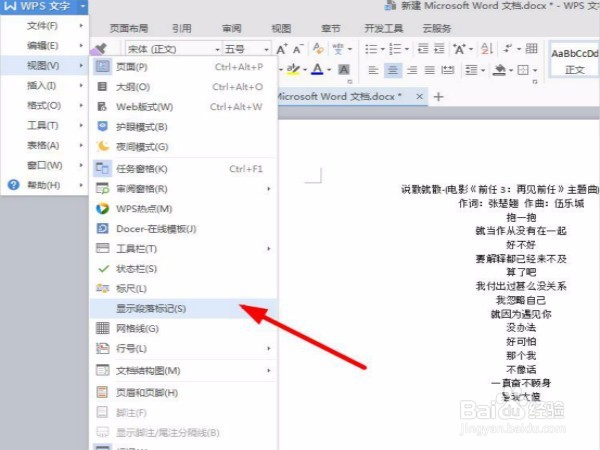Click the center alignment icon
Screen dimensions: 600x450
coord(393,70)
